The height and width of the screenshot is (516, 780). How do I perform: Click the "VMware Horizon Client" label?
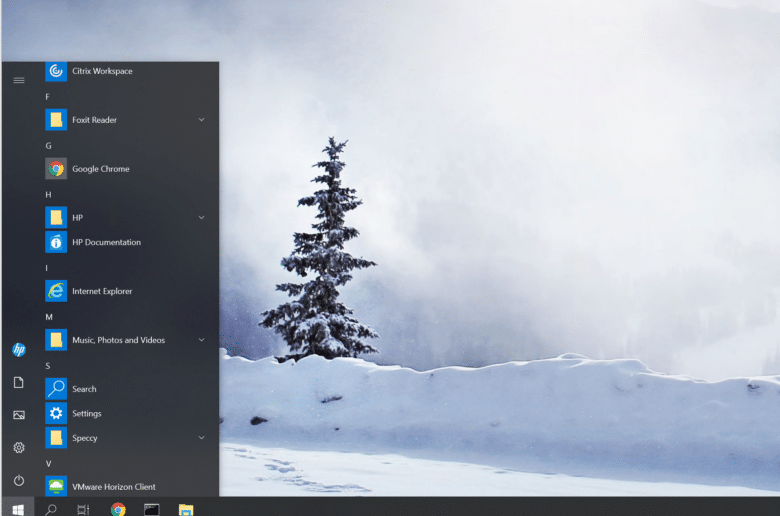tap(114, 487)
